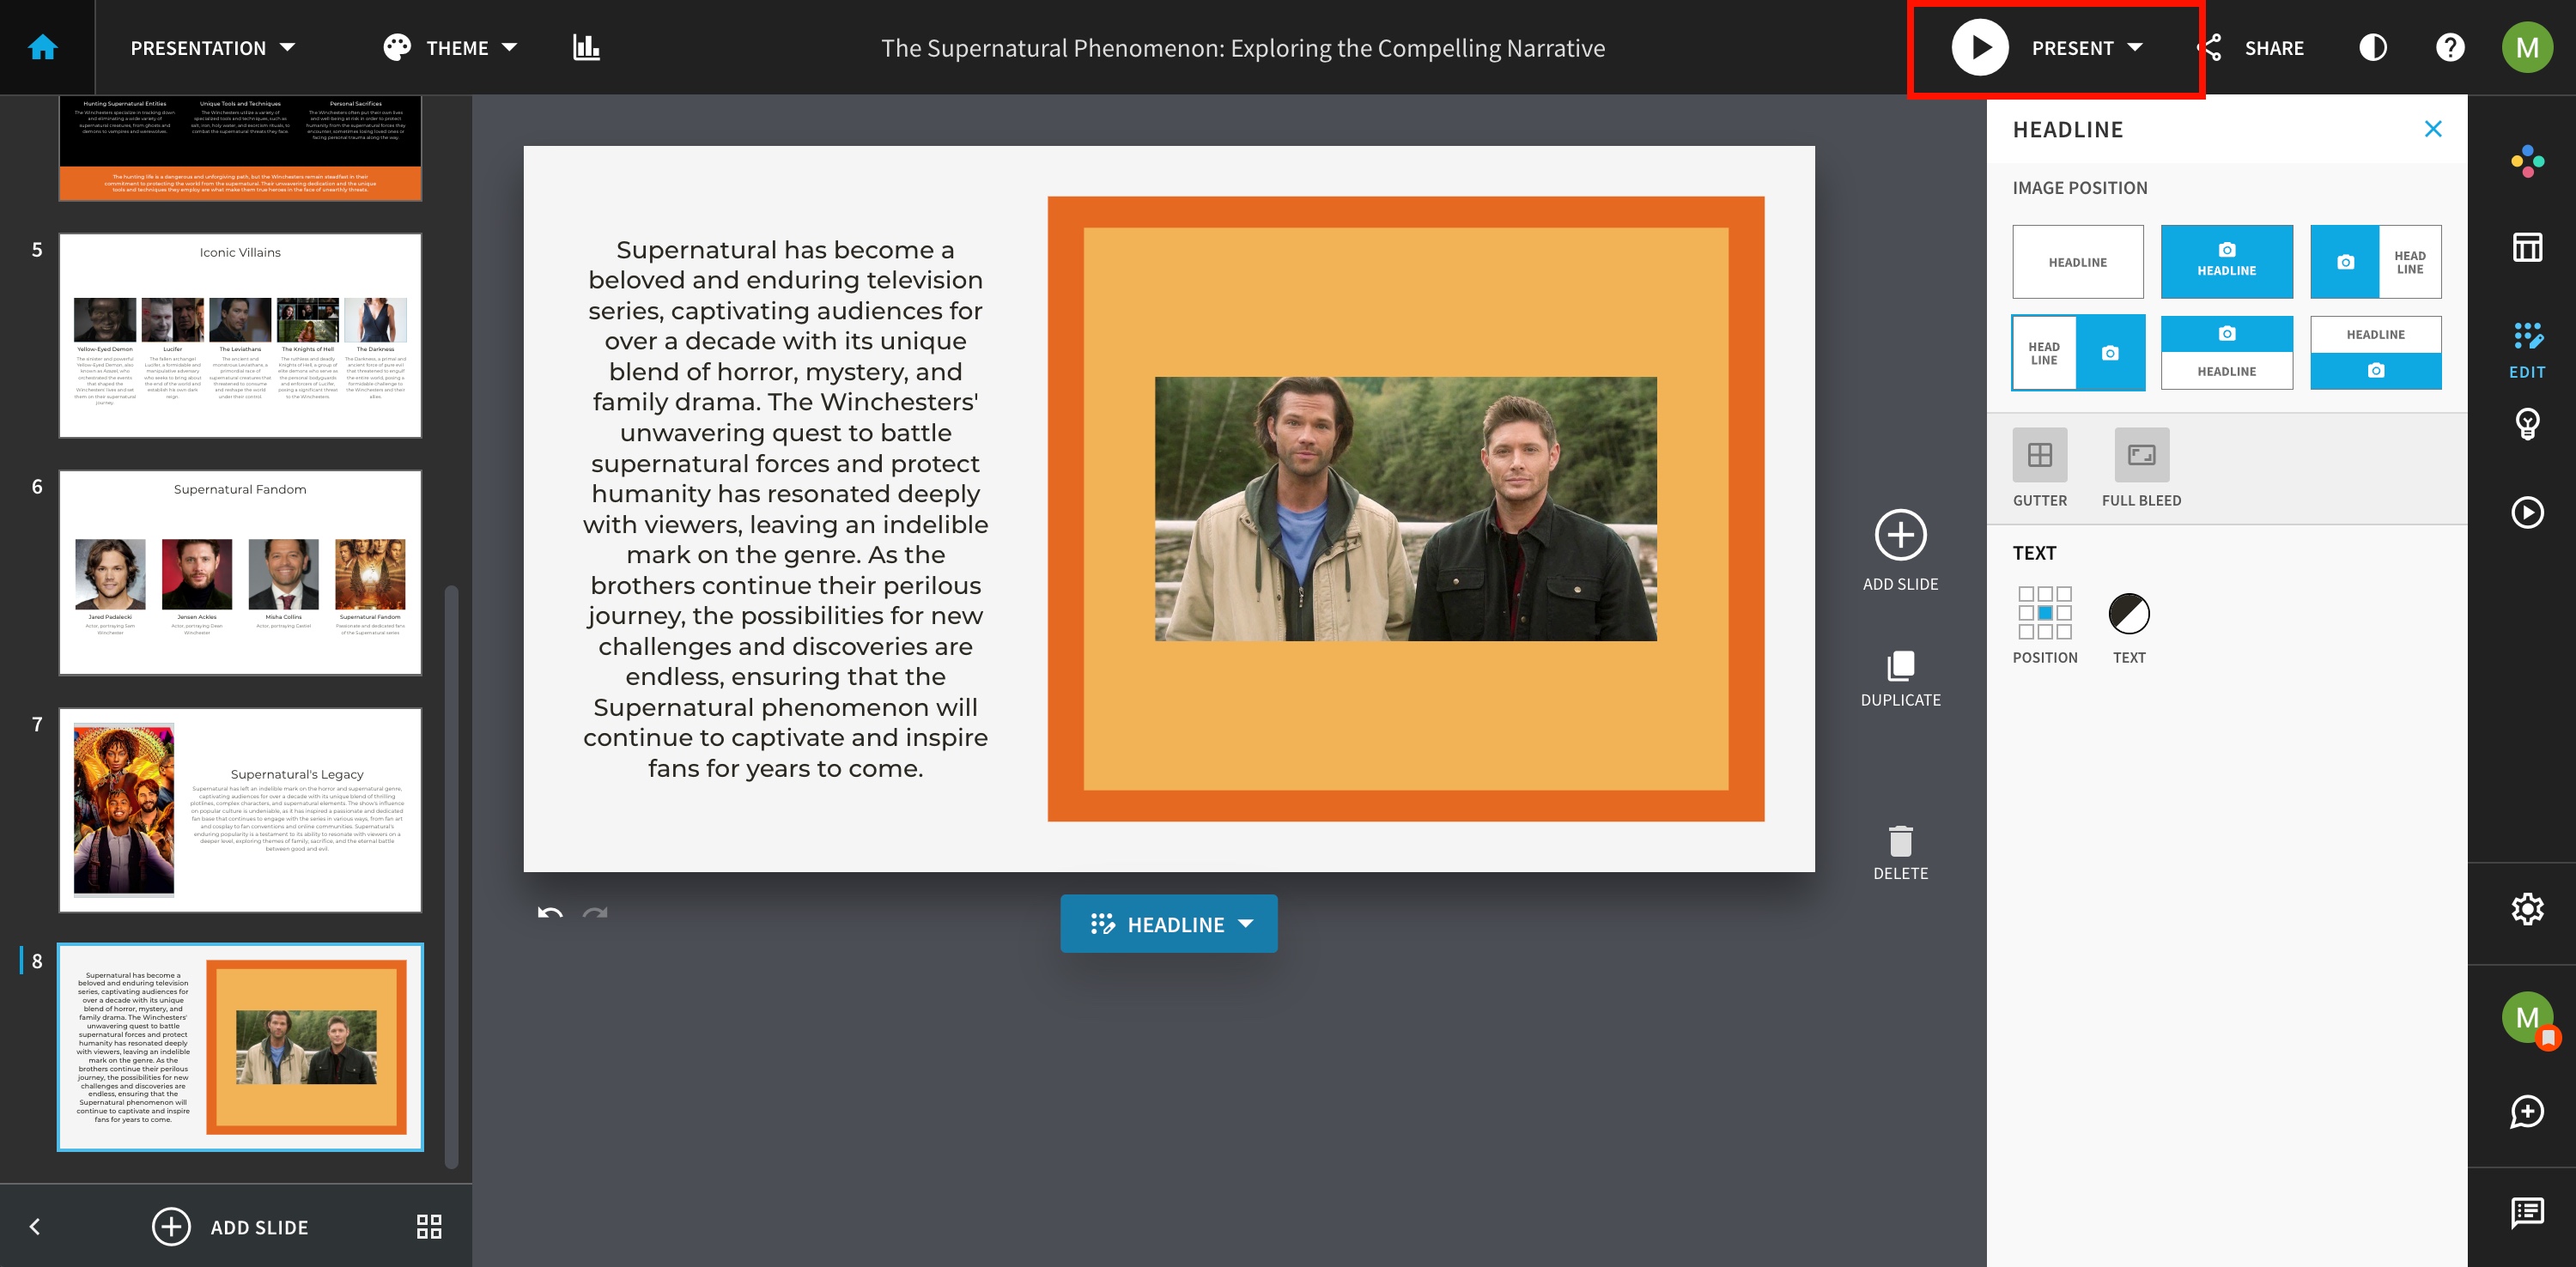Open settings gear in right sidebar
This screenshot has width=2576, height=1267.
coord(2527,909)
